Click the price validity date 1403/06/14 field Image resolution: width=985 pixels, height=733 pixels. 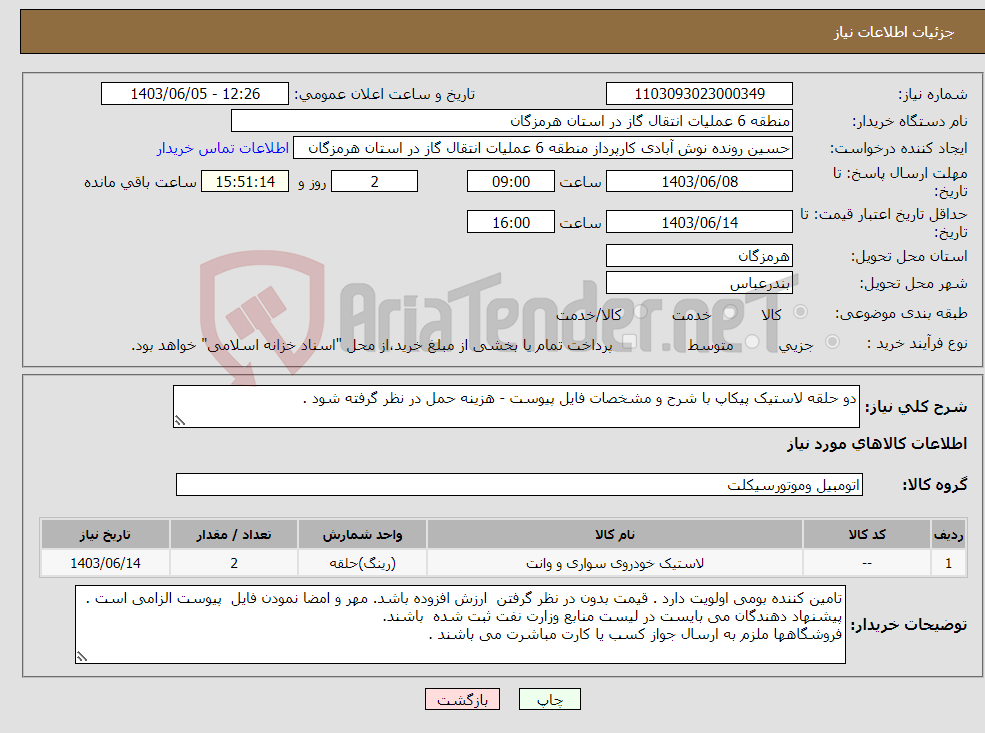(699, 222)
